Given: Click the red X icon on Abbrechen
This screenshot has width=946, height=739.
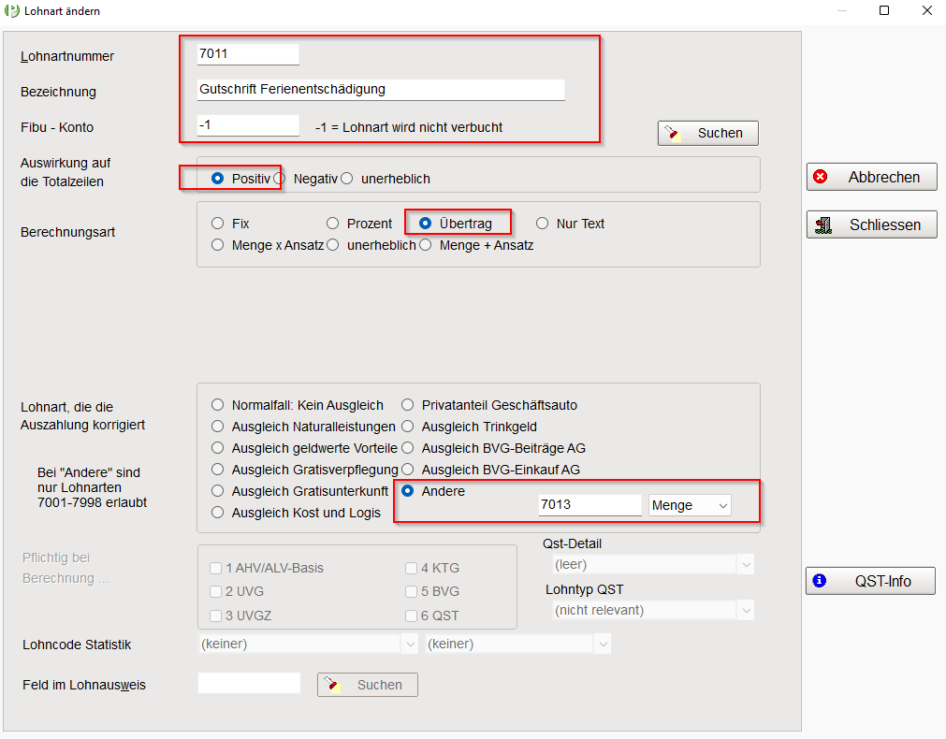Looking at the screenshot, I should click(821, 177).
